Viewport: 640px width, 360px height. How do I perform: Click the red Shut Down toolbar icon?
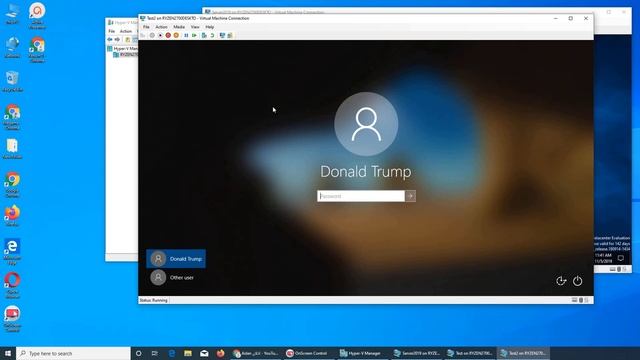tap(168, 36)
